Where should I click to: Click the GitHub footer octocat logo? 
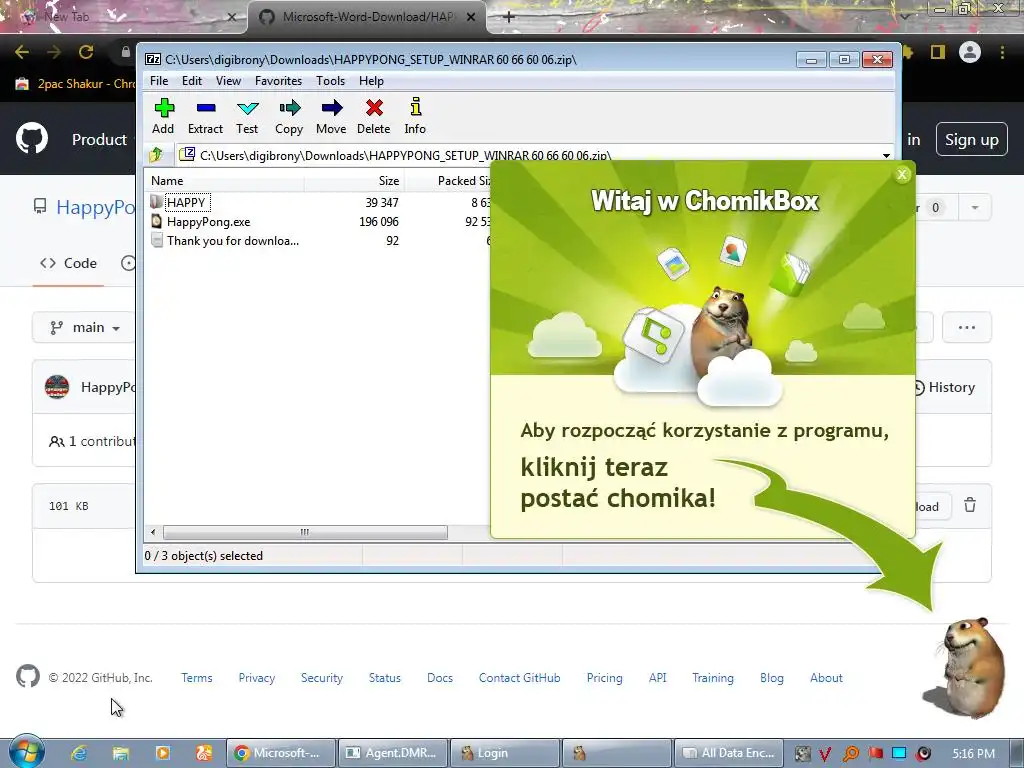[x=27, y=676]
